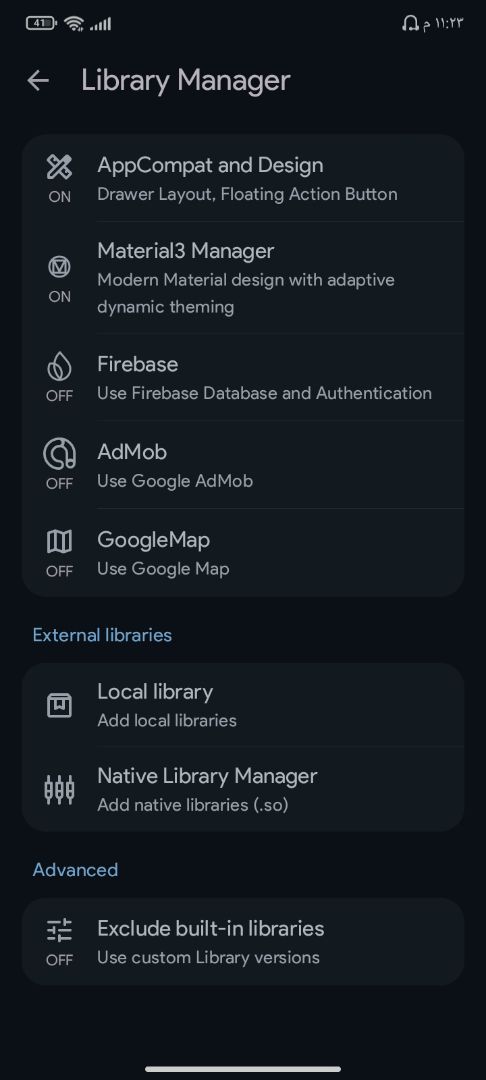Tap the GoogleMap map icon
Image resolution: width=486 pixels, height=1080 pixels.
point(59,542)
